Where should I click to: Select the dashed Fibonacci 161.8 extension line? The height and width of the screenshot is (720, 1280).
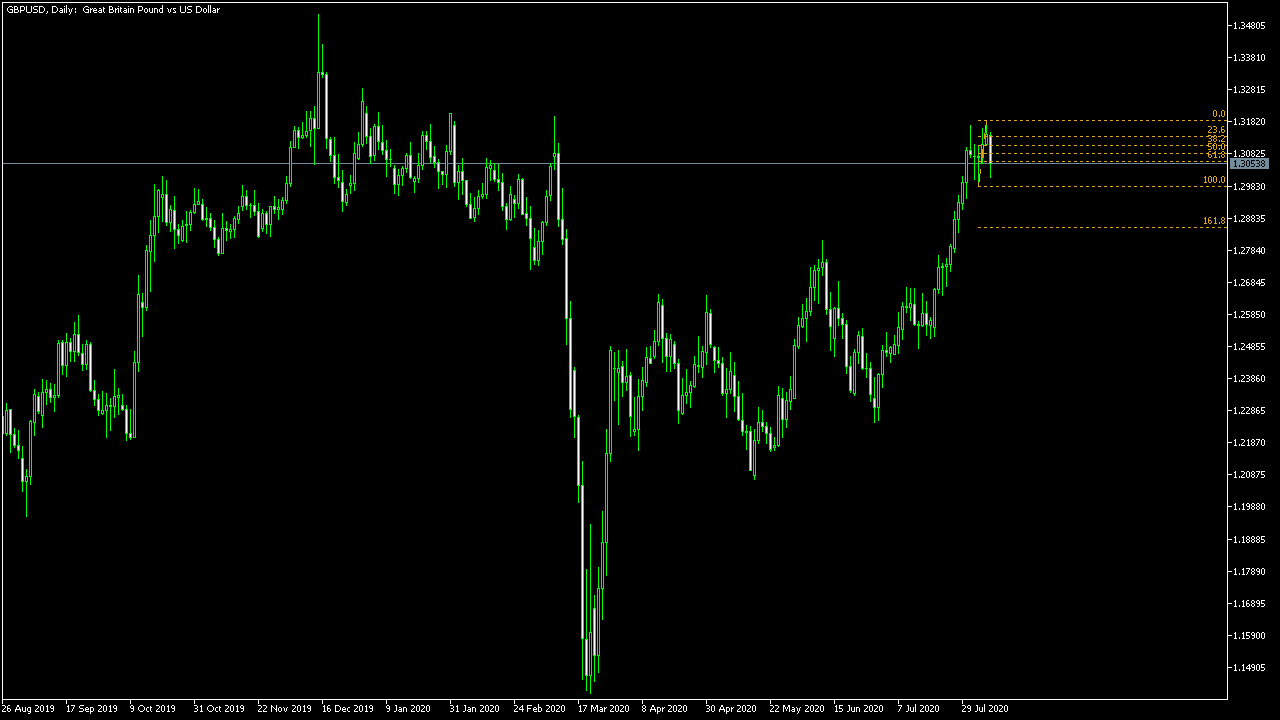point(1102,228)
